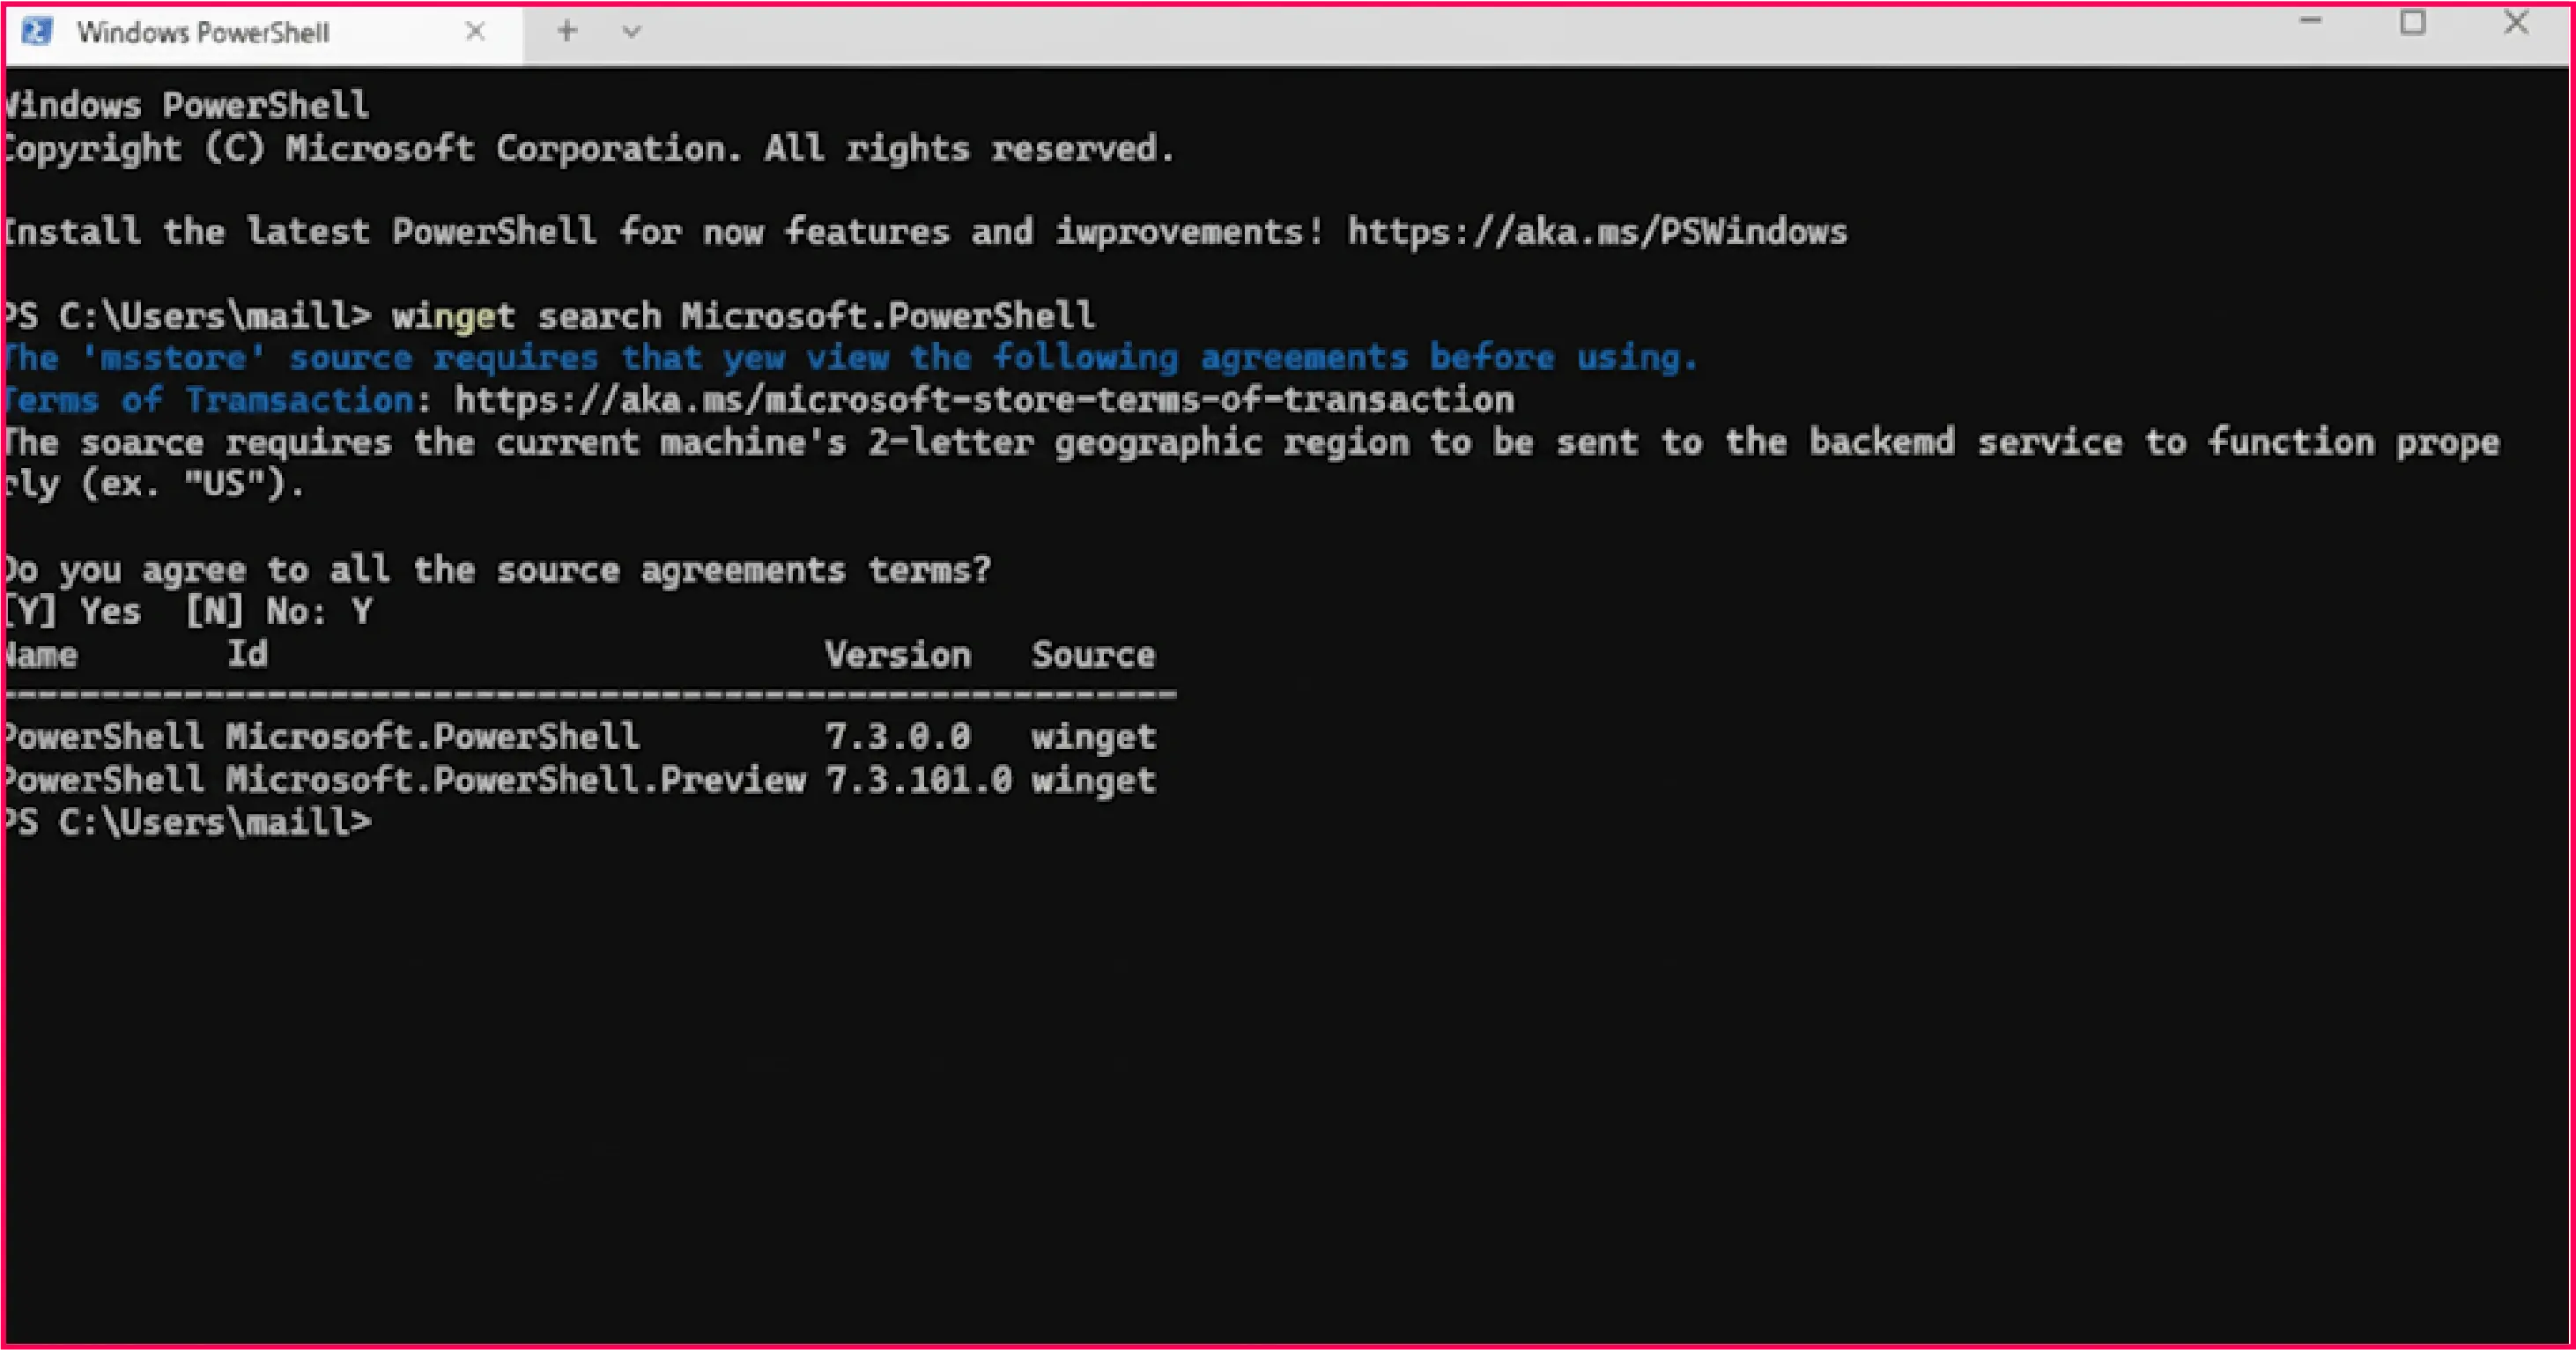Open the microsoft-store-terms-of-transaction URL

click(x=984, y=400)
